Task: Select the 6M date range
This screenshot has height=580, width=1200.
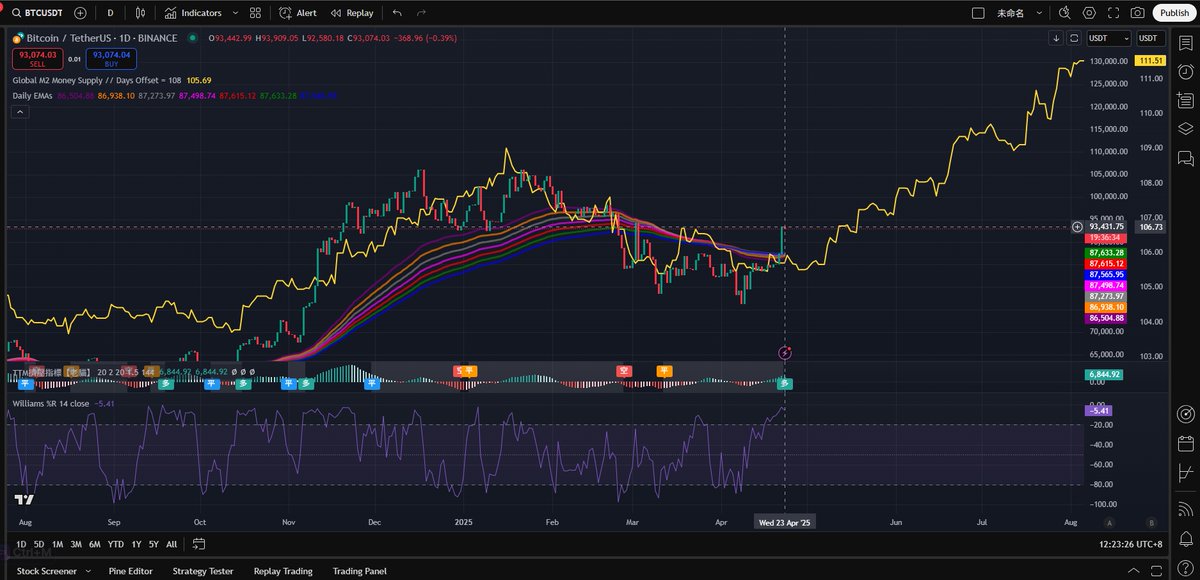Action: (94, 544)
